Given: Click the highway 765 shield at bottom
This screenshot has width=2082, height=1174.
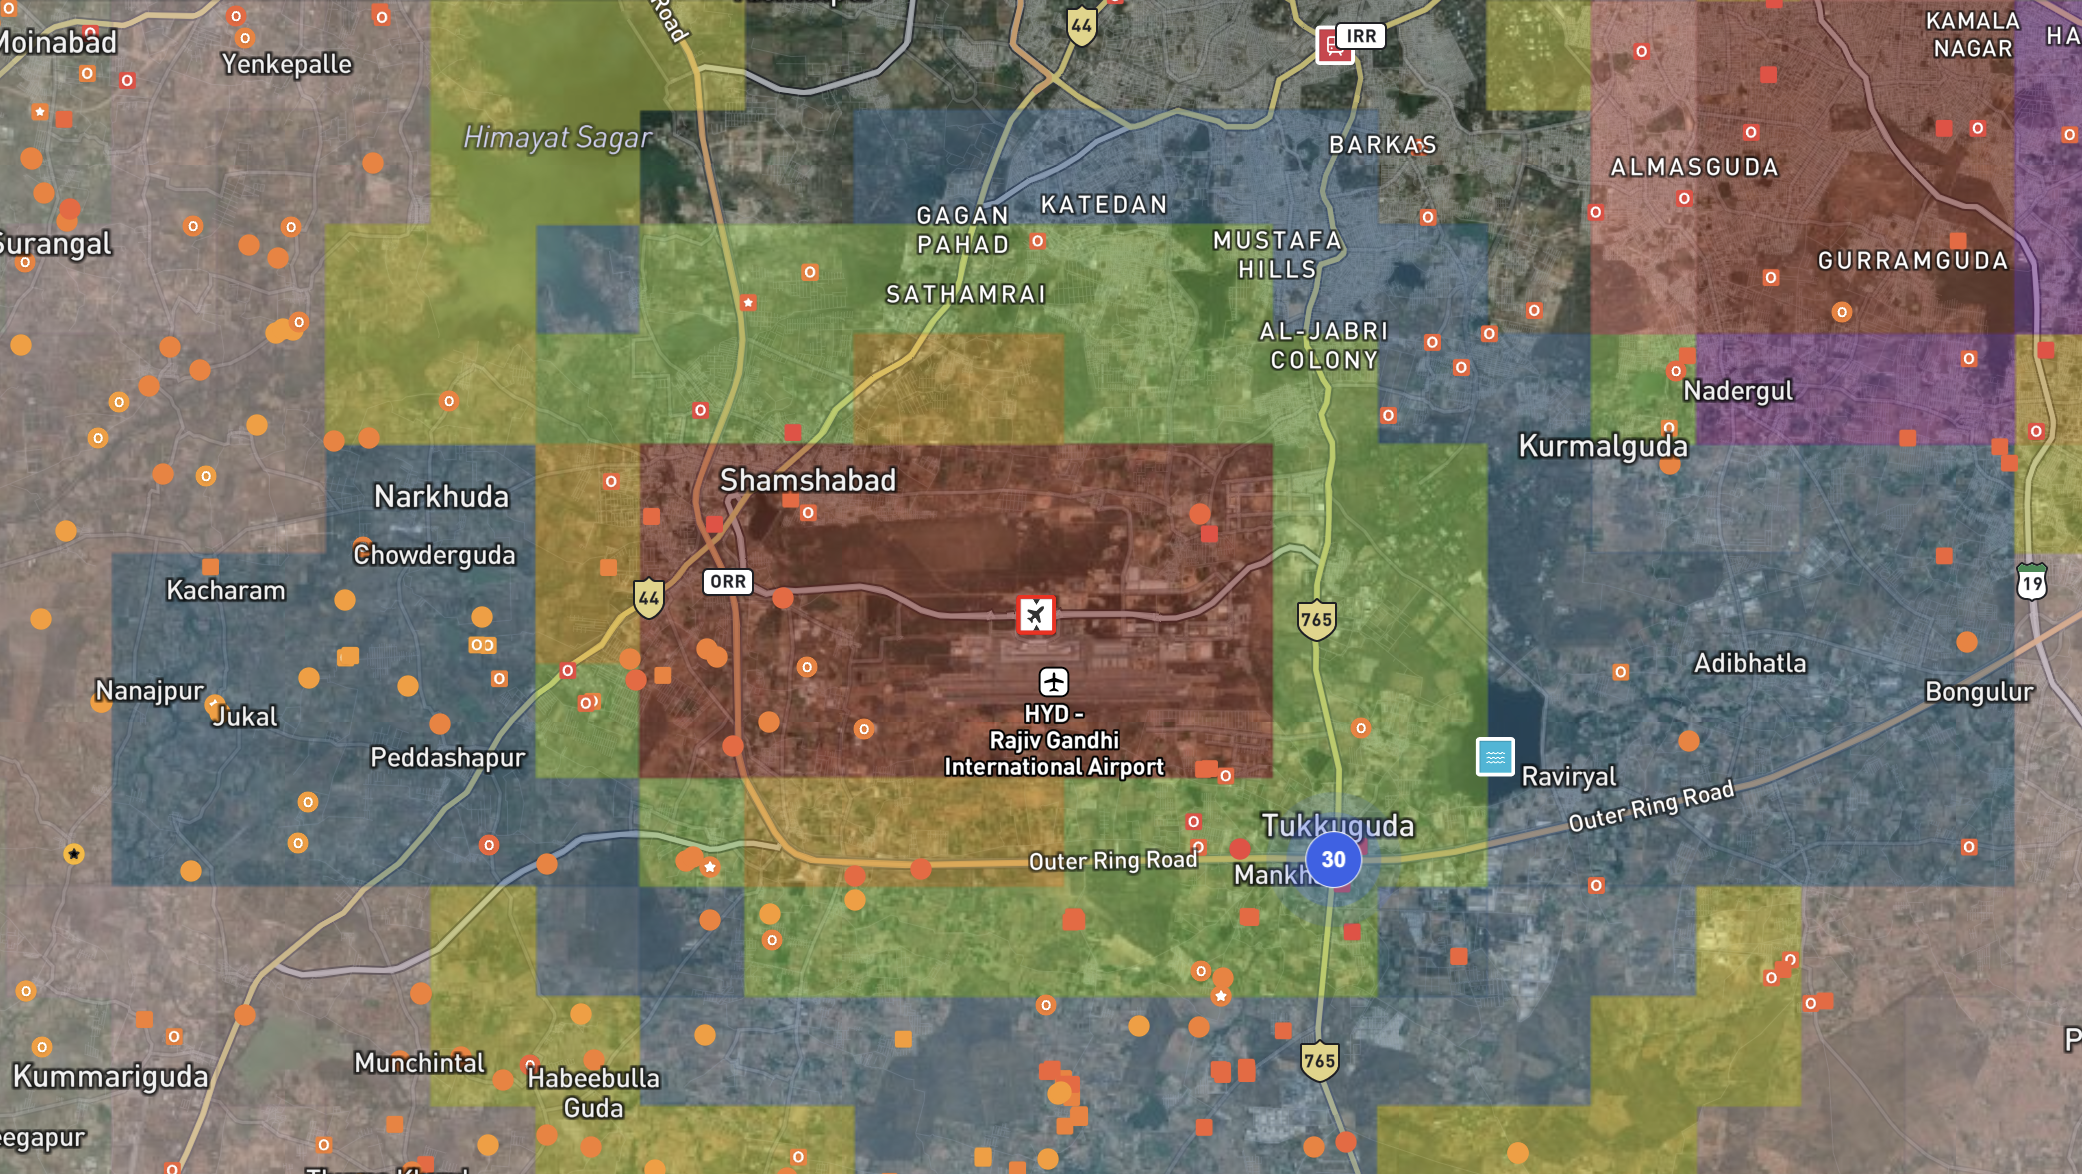Looking at the screenshot, I should pyautogui.click(x=1319, y=1061).
